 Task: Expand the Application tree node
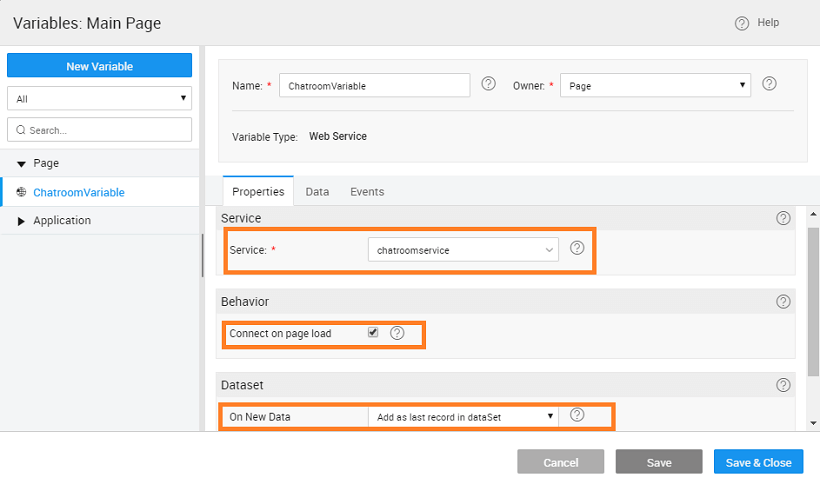click(22, 221)
